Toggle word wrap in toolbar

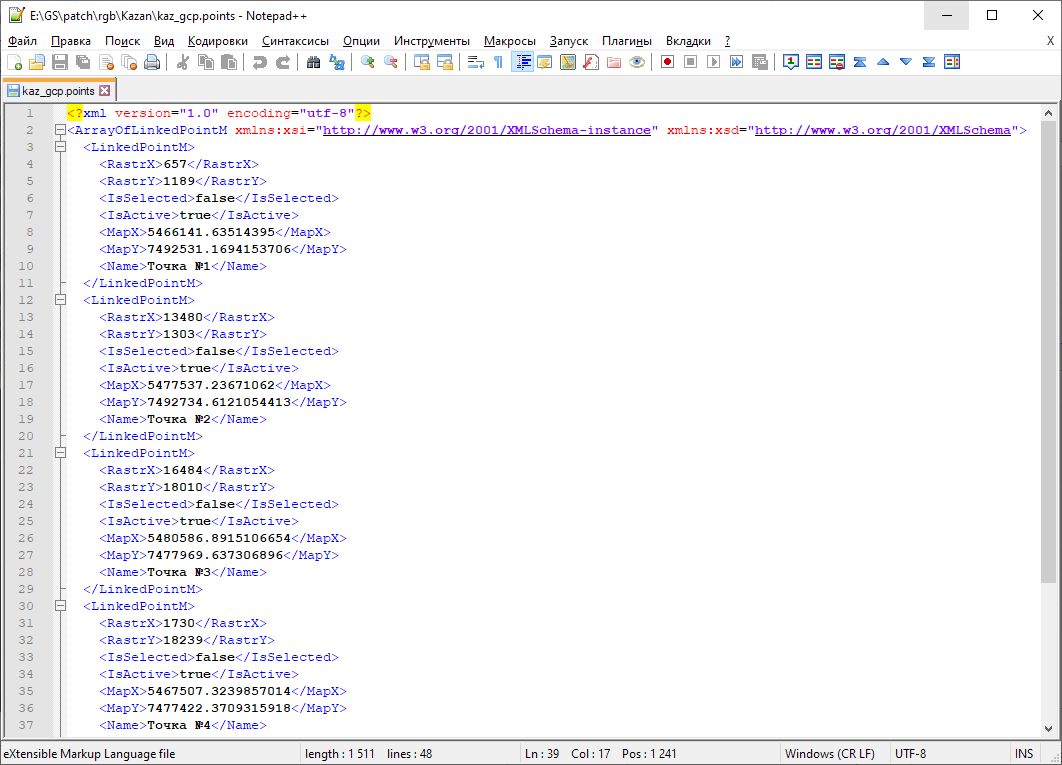tap(475, 62)
